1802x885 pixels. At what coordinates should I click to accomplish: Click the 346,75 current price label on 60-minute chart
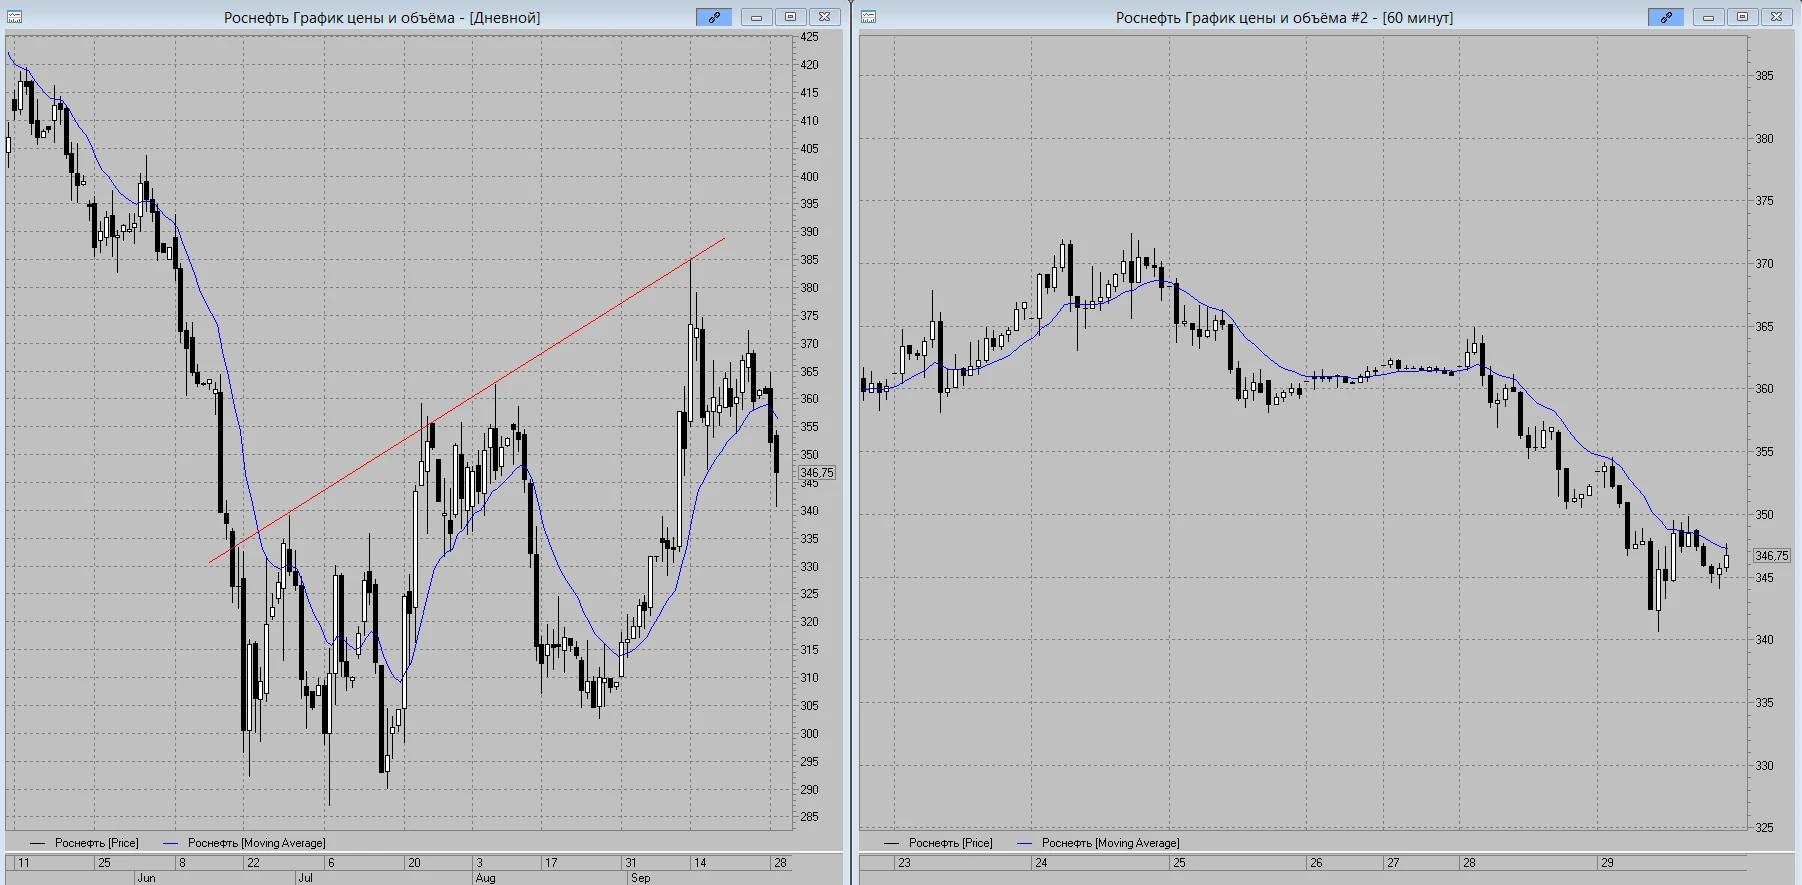click(x=1771, y=556)
